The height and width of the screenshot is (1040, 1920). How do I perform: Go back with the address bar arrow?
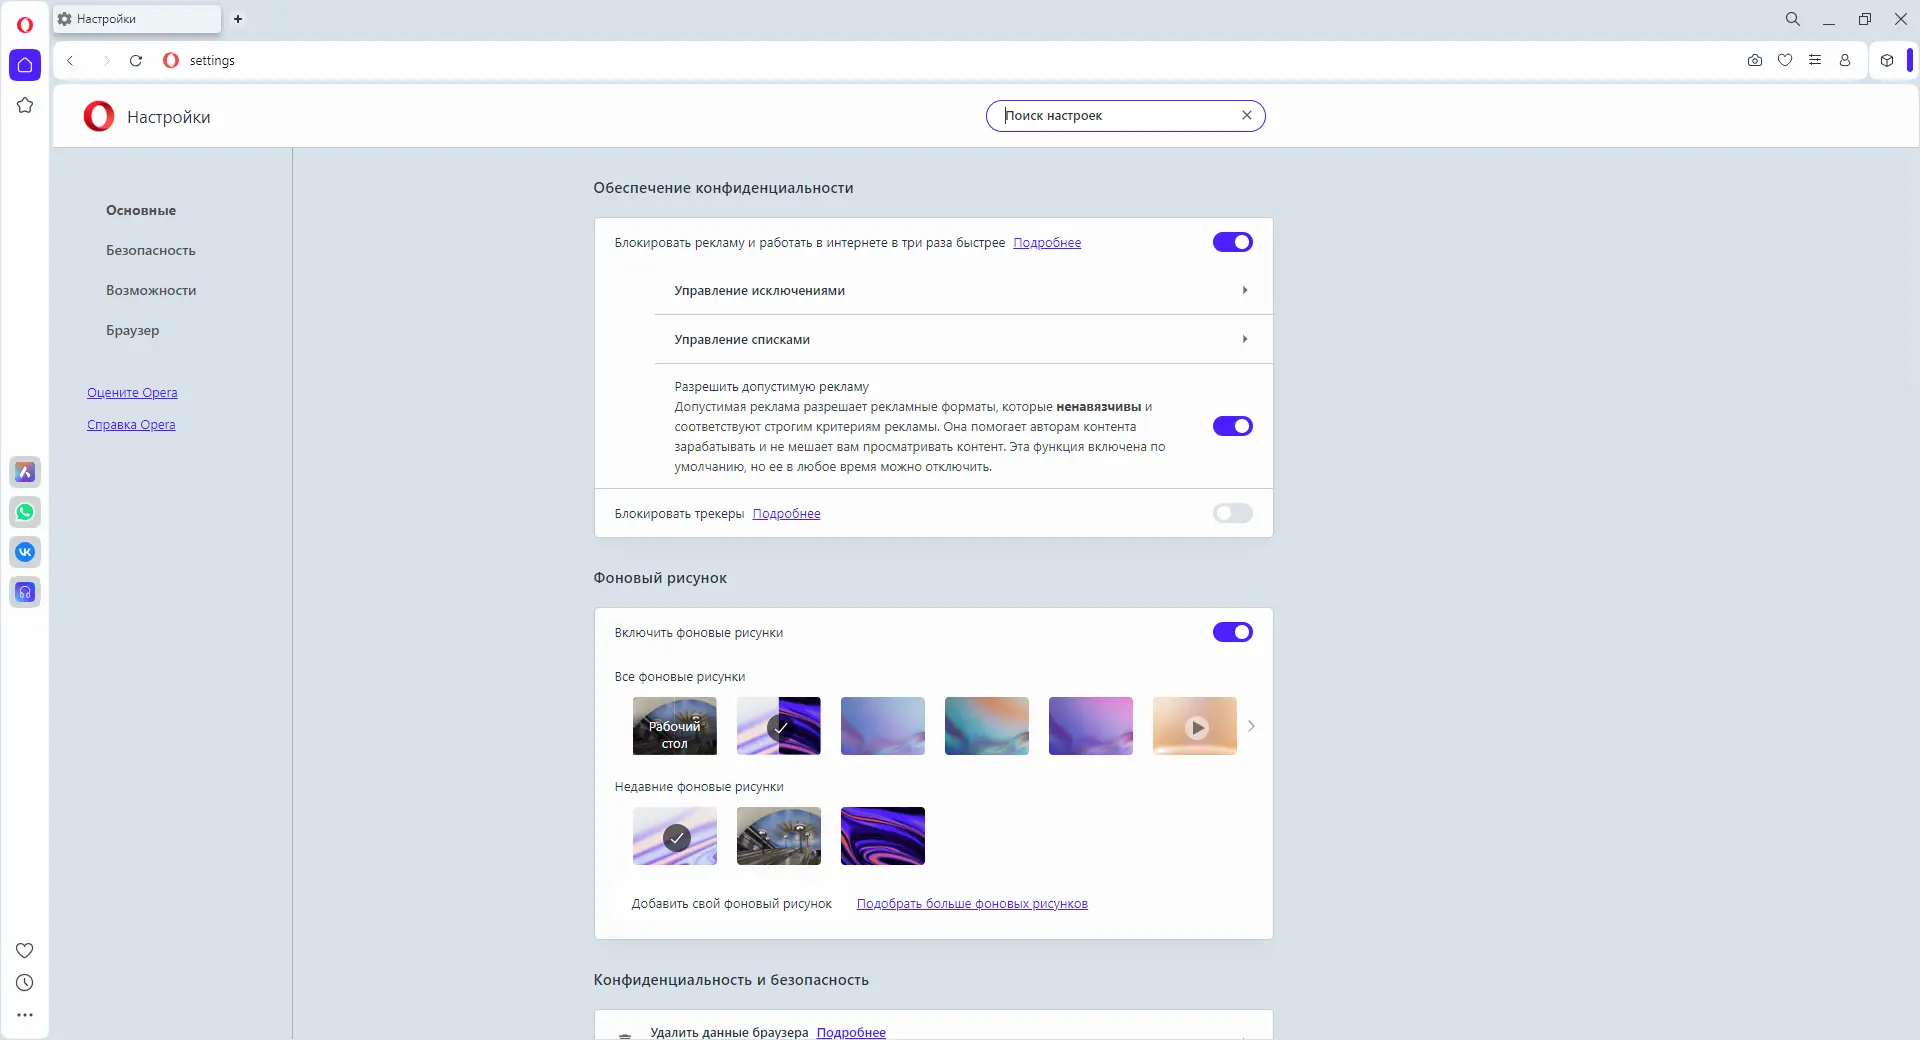(70, 60)
